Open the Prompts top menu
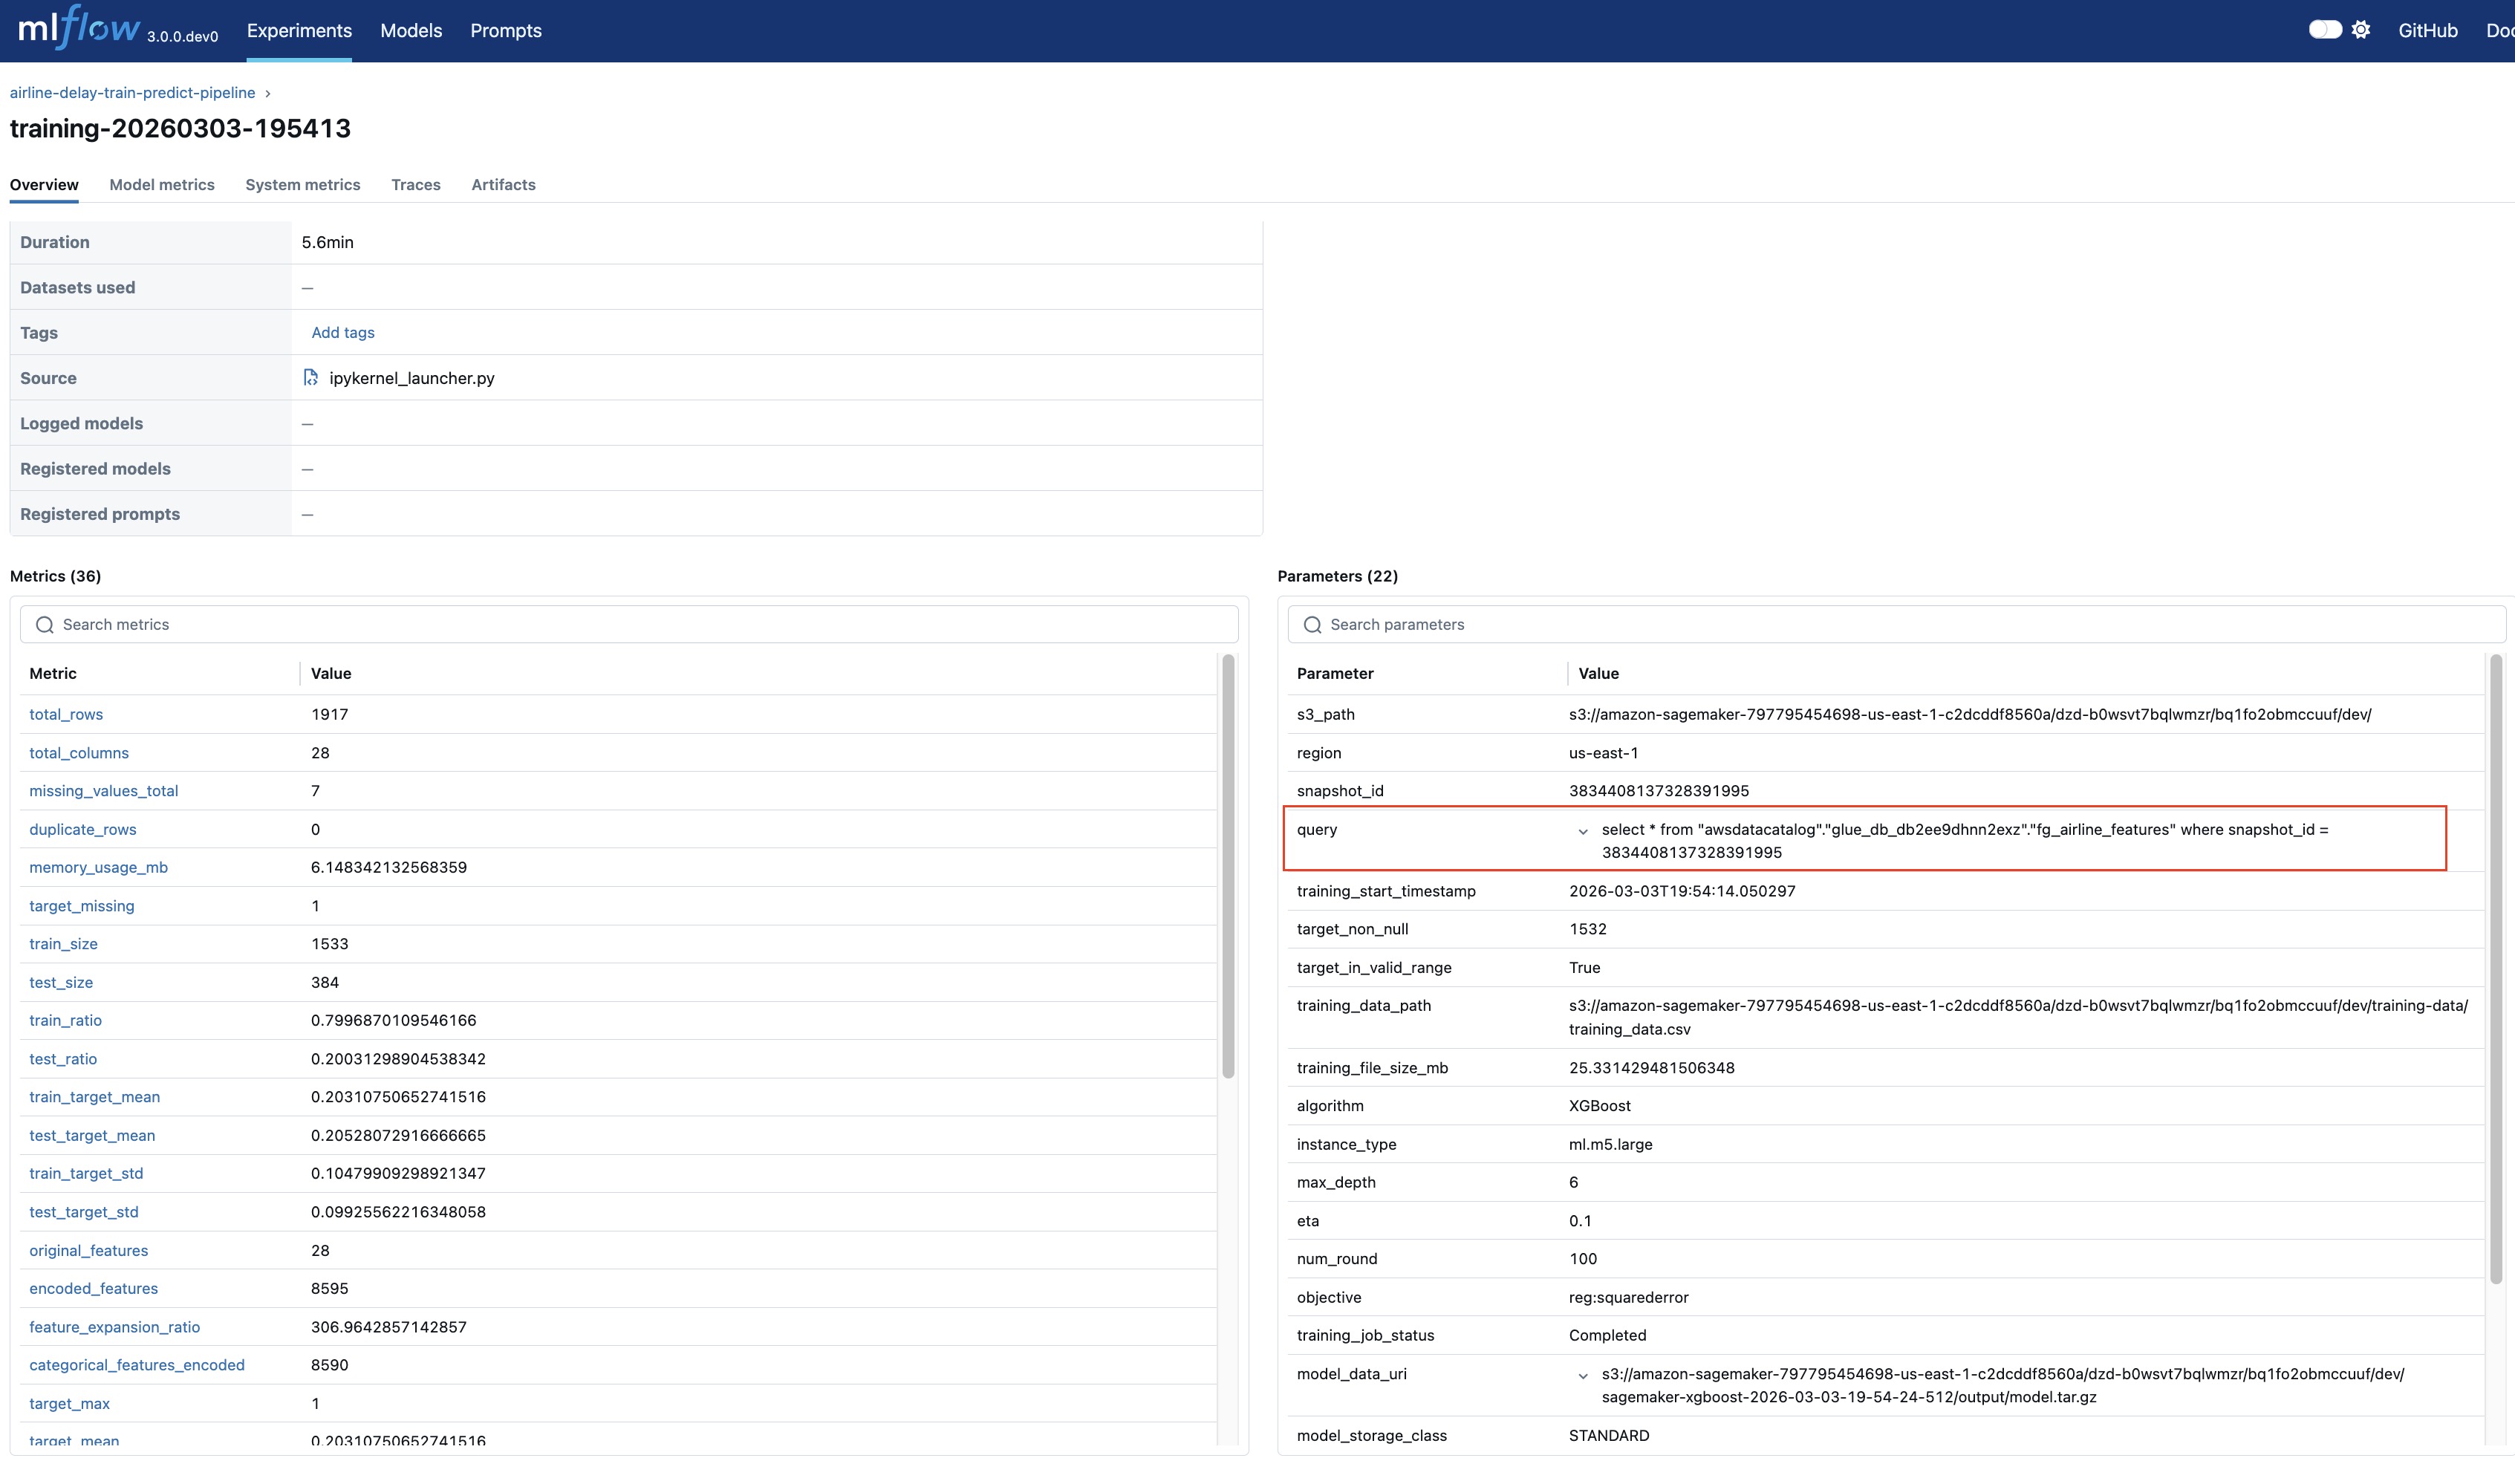Screen dimensions: 2515x1484 tap(505, 31)
